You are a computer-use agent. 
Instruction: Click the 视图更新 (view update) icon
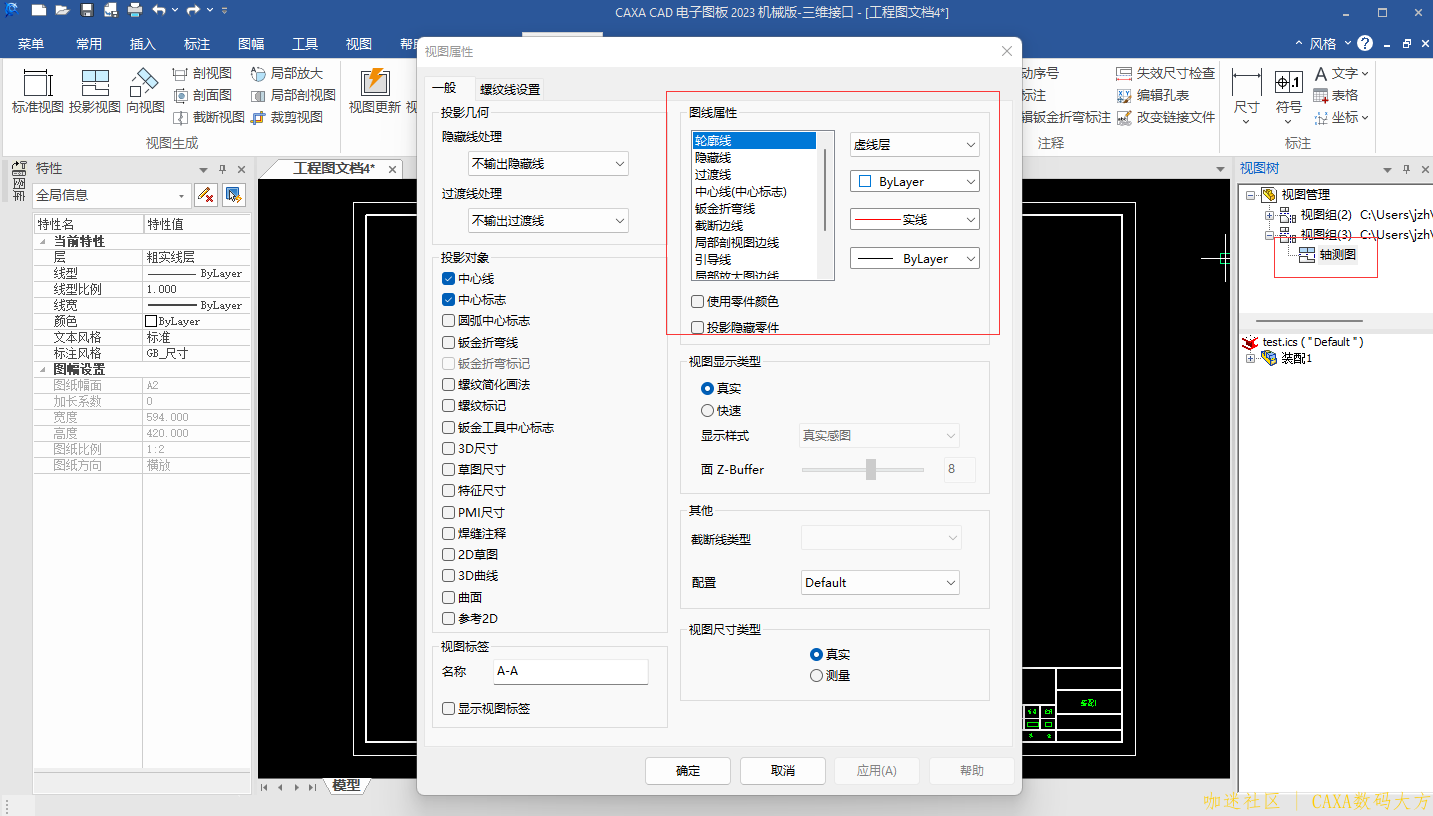pos(374,84)
